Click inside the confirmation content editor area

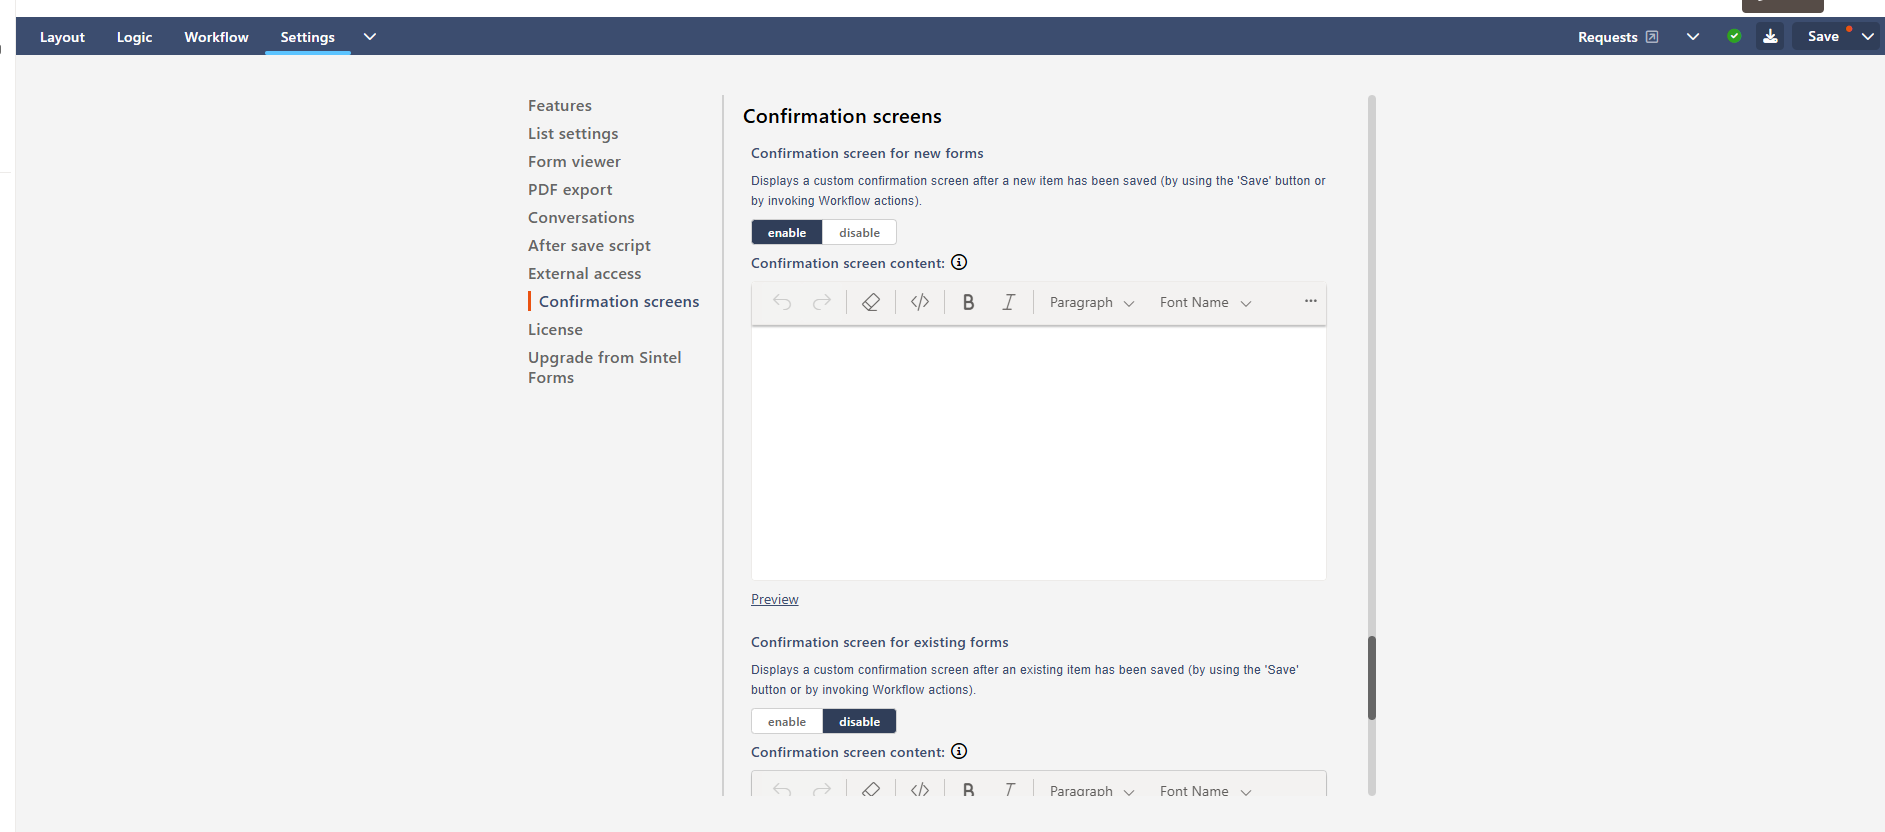(x=1038, y=452)
